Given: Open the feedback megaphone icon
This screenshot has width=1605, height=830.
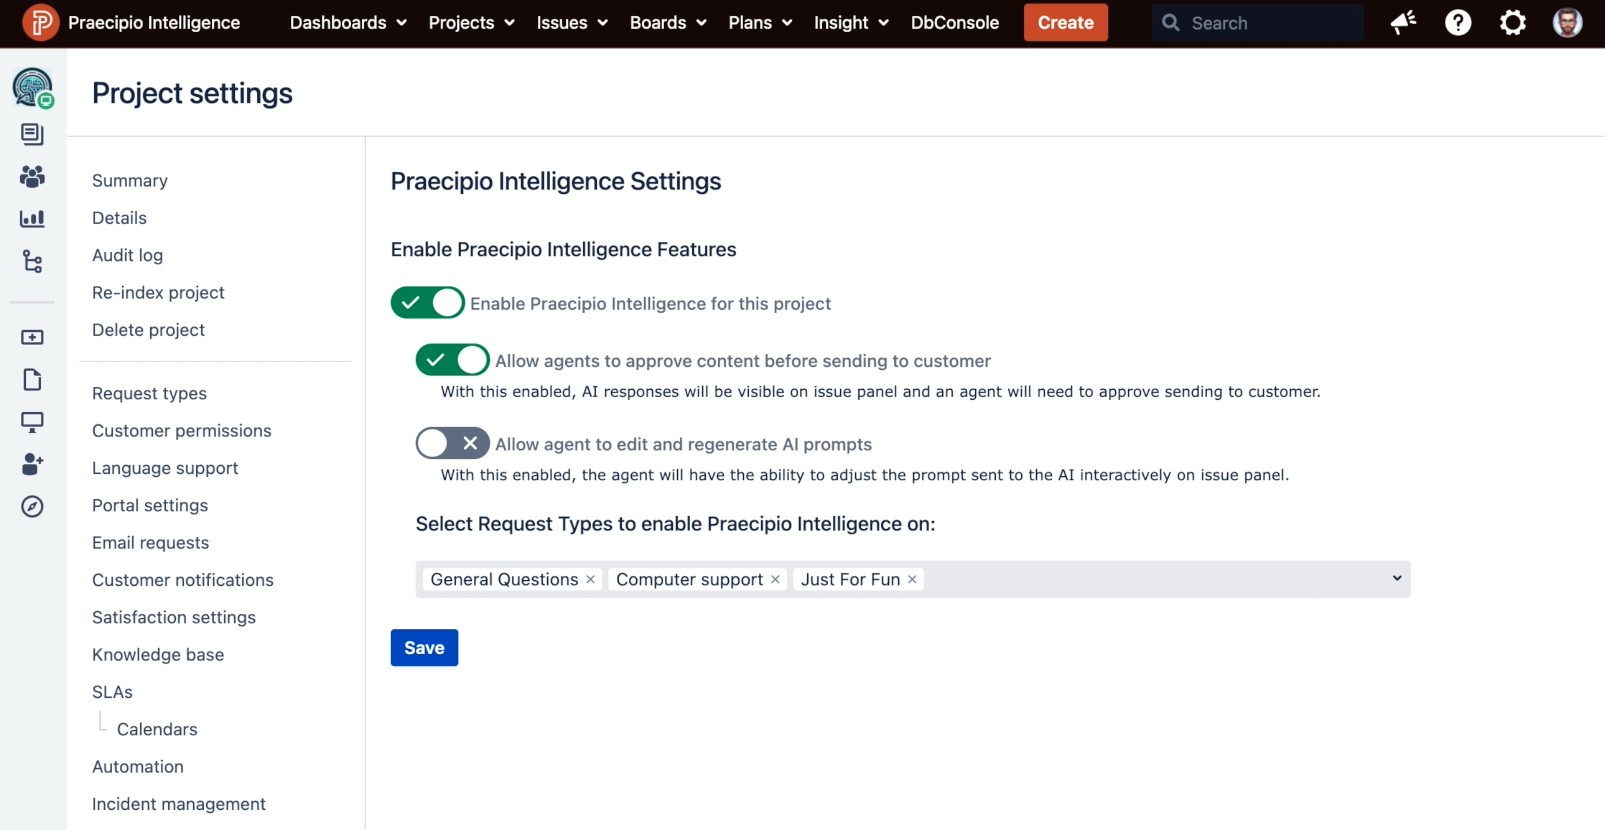Looking at the screenshot, I should 1404,22.
